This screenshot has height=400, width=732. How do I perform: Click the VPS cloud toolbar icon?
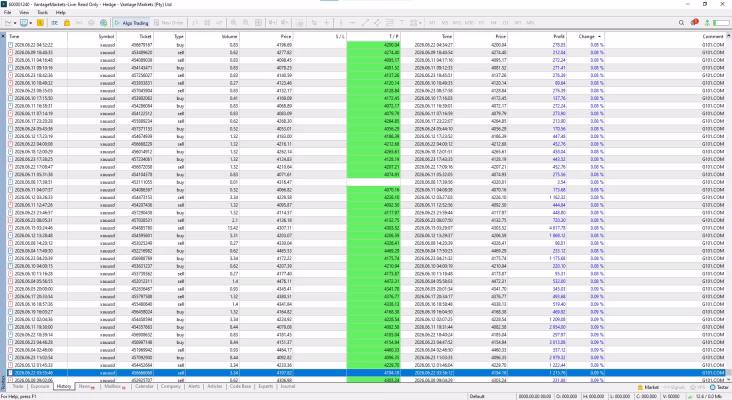coord(91,22)
